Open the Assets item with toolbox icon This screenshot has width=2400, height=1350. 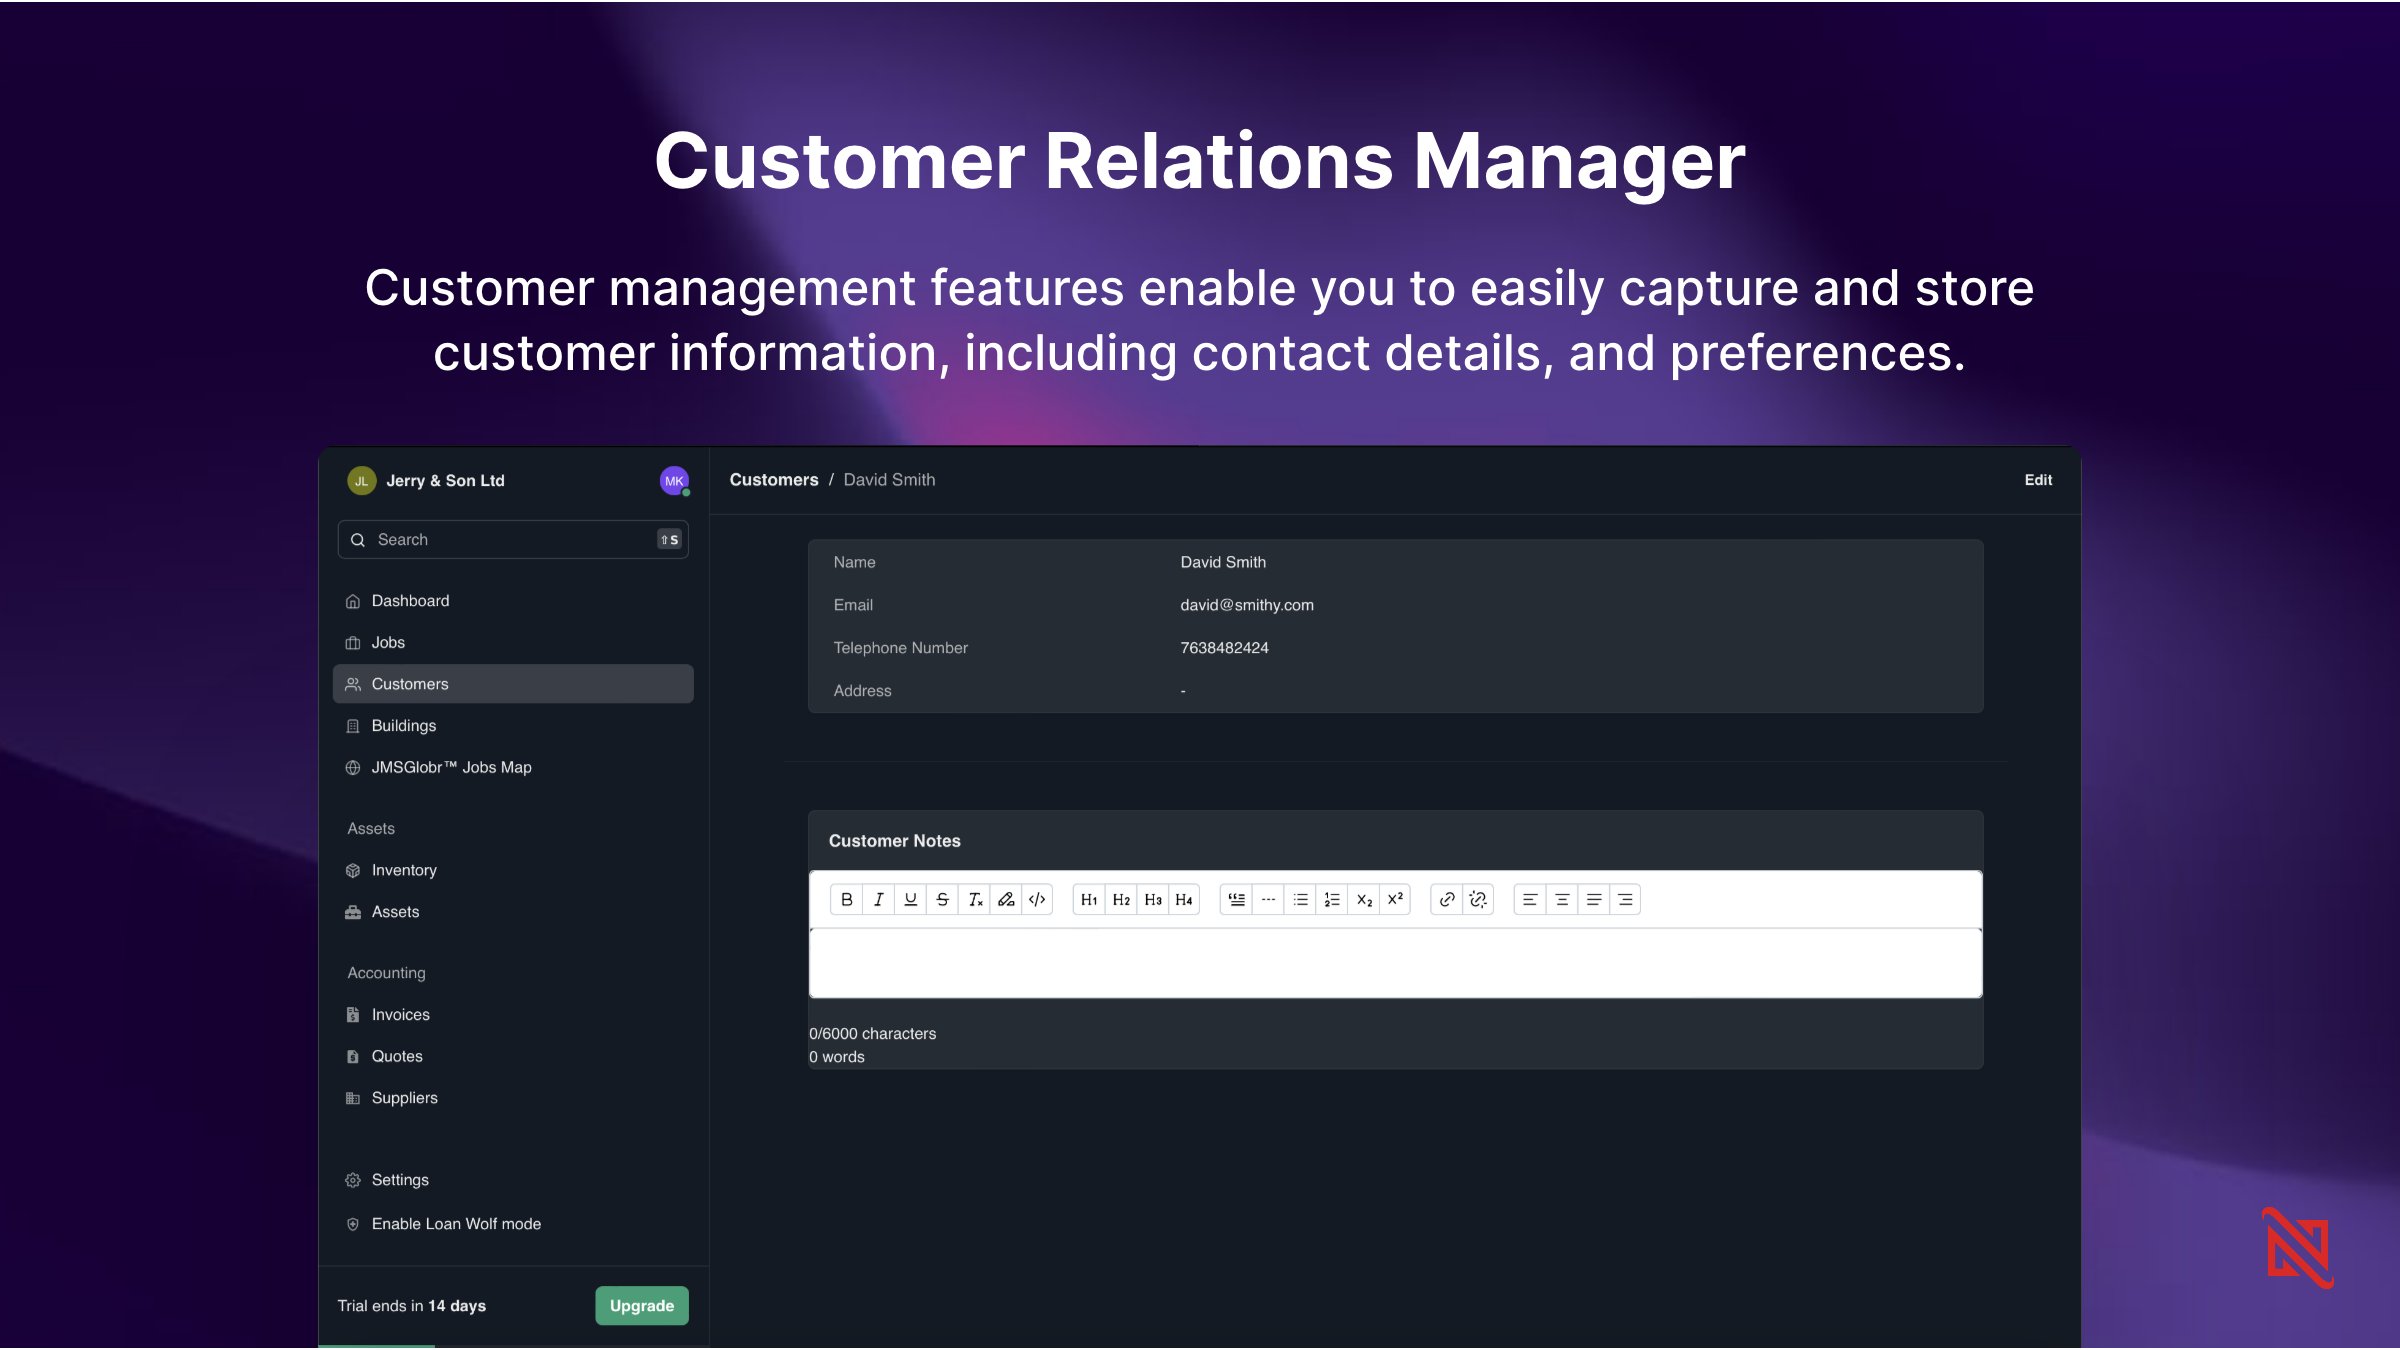[x=513, y=912]
